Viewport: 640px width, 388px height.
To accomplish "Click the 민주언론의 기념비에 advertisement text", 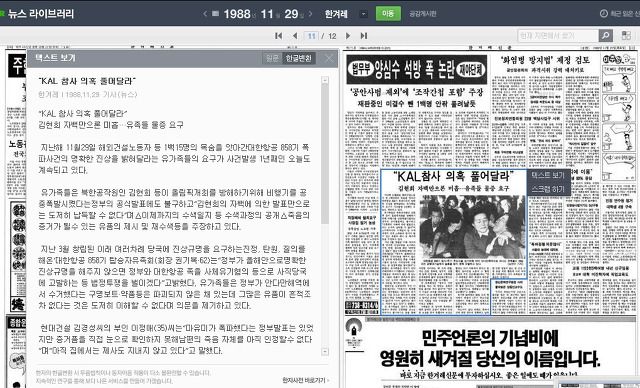I will [x=490, y=338].
